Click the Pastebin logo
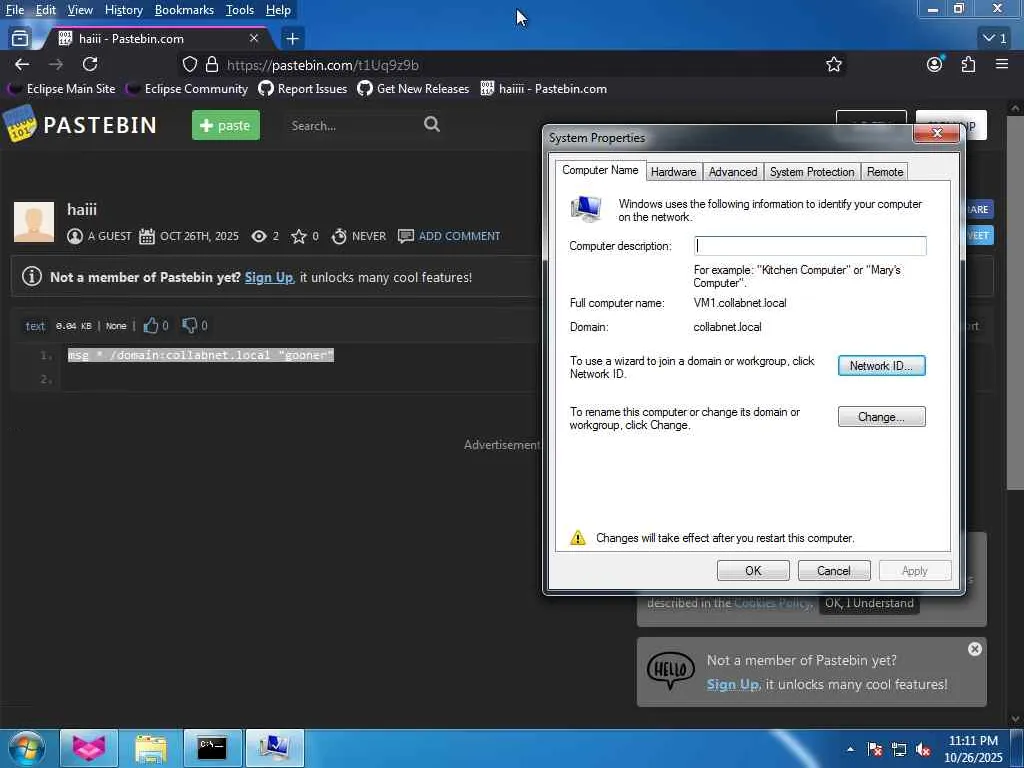This screenshot has width=1024, height=768. (80, 124)
